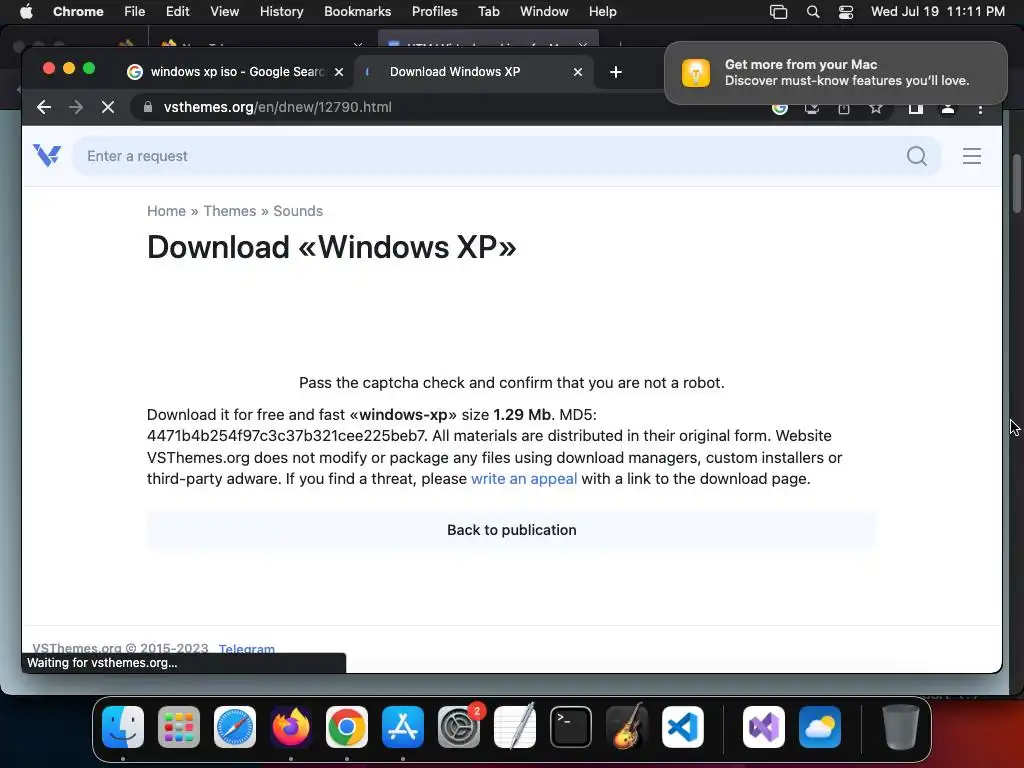This screenshot has height=768, width=1024.
Task: Click the Telegram footer link
Action: click(246, 648)
